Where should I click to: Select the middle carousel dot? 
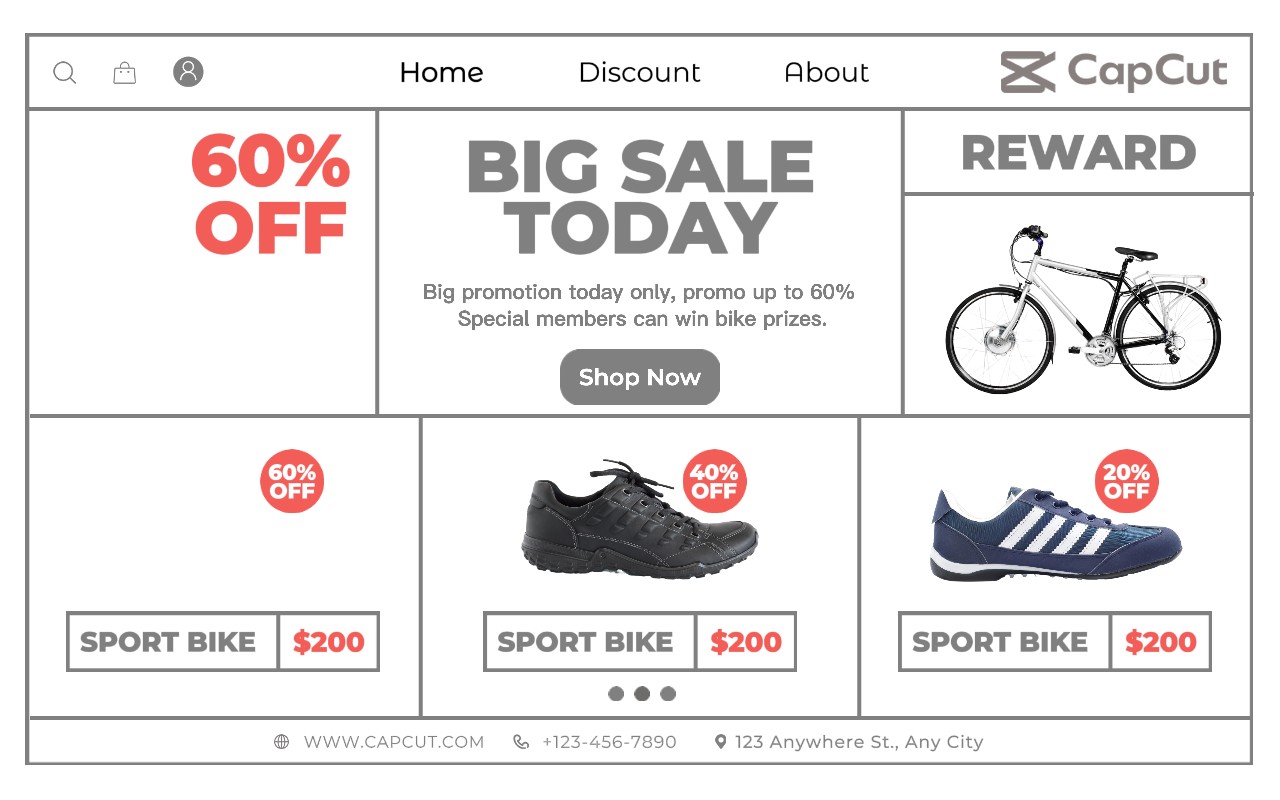(x=642, y=694)
